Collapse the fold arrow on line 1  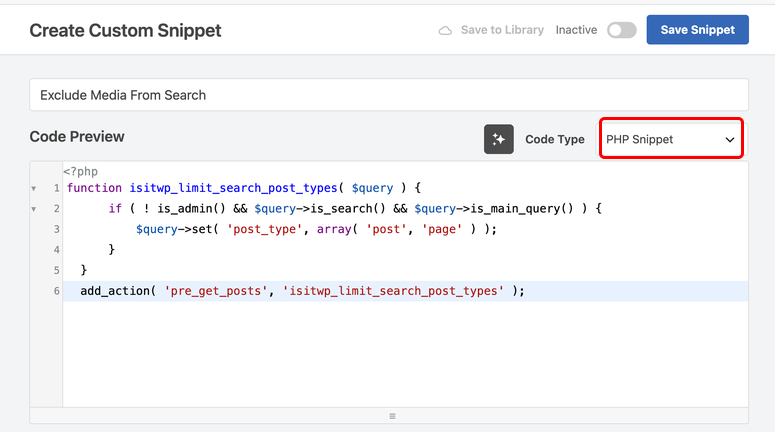tap(34, 188)
